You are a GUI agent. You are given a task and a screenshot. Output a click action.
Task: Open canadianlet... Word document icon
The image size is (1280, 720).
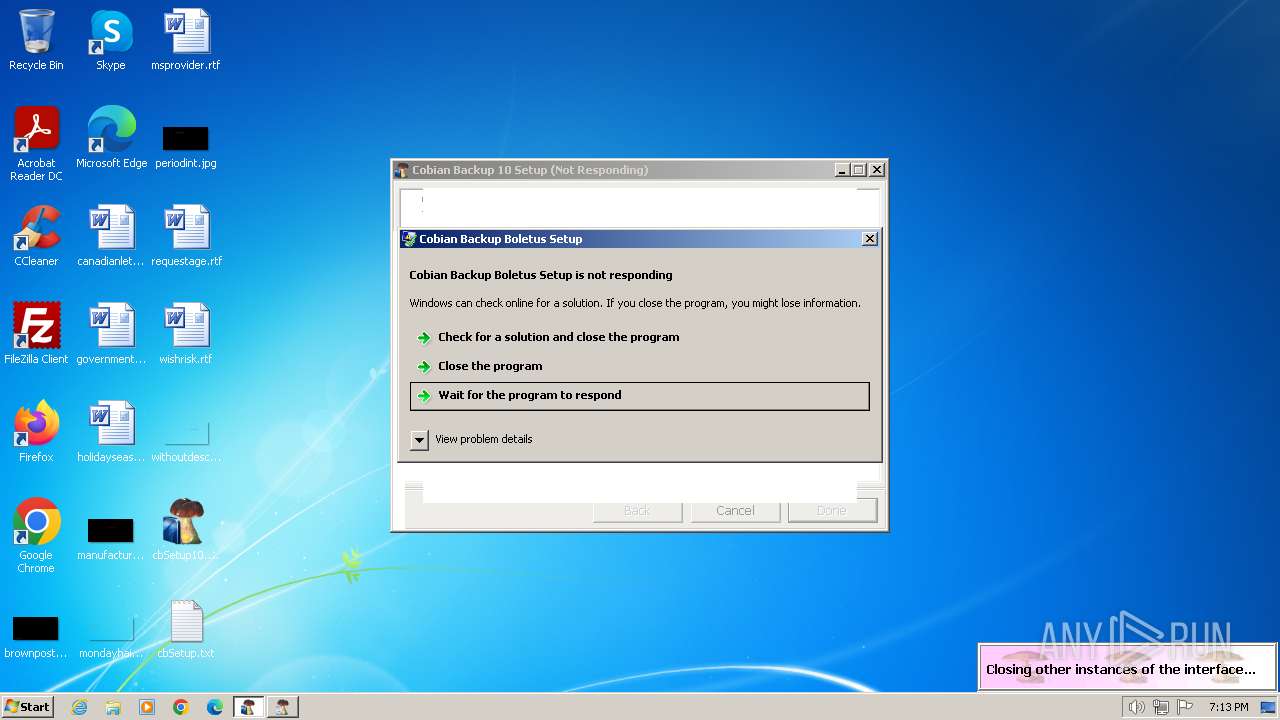[x=111, y=236]
